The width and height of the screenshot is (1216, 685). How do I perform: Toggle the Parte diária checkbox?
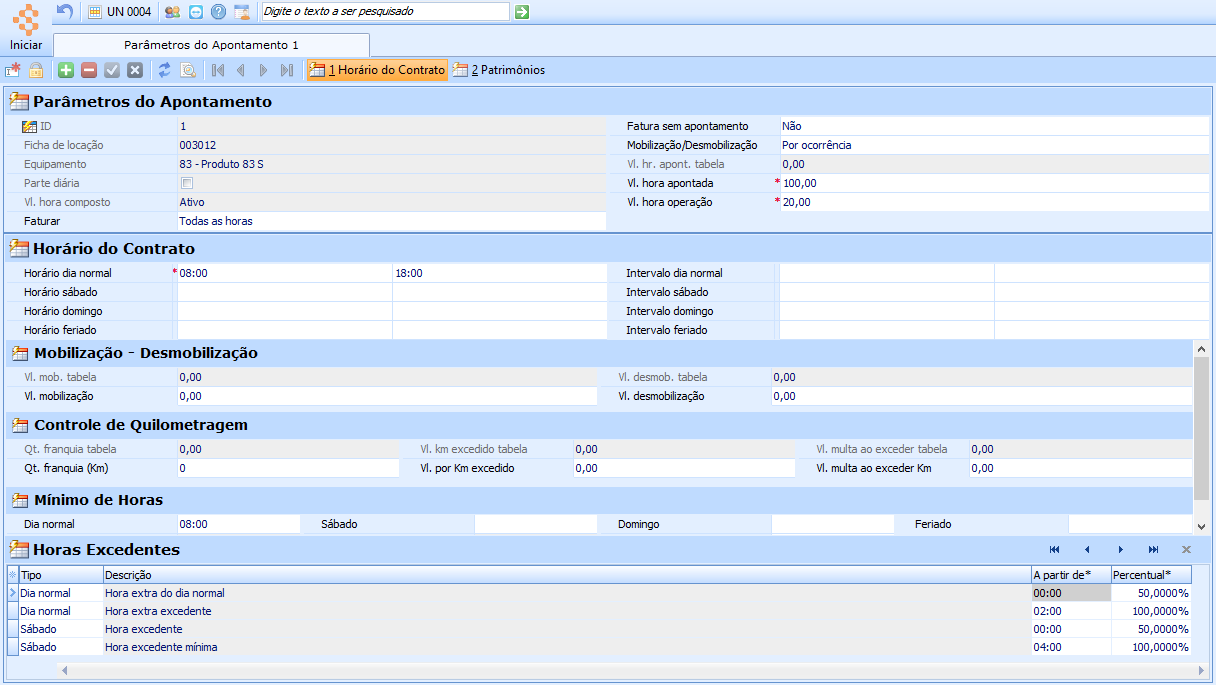coord(187,183)
